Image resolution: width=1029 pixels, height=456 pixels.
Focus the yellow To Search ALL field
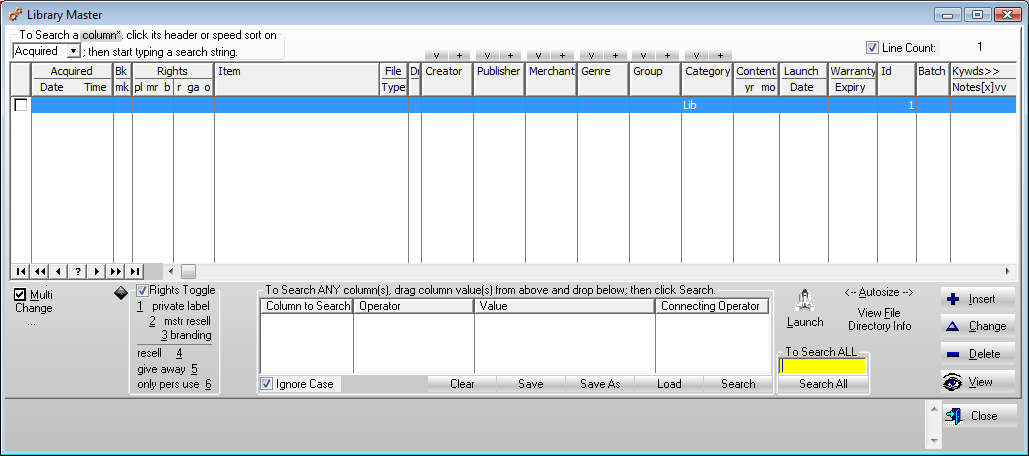[x=822, y=366]
